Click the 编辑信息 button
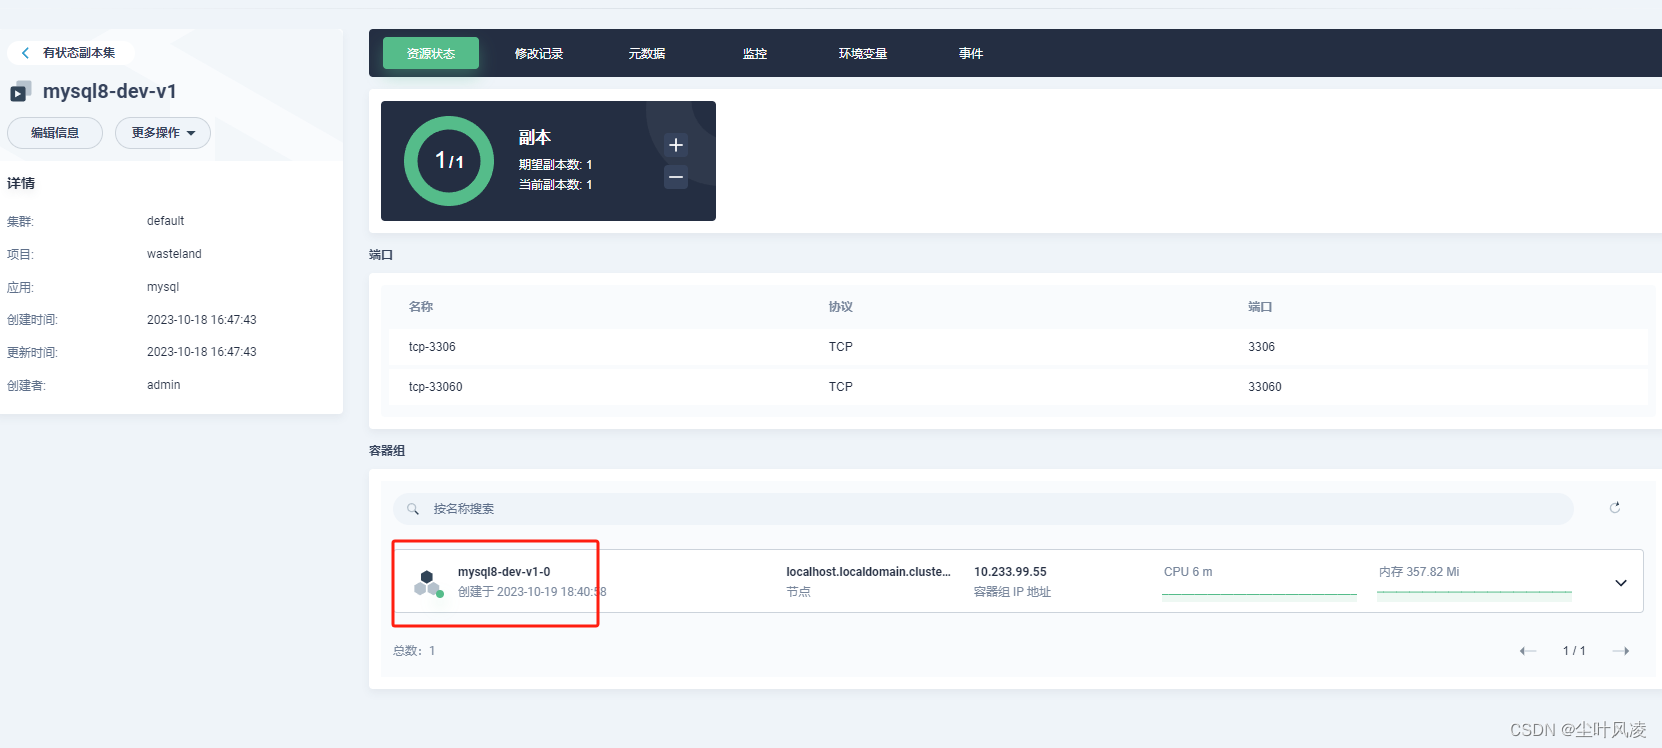Image resolution: width=1662 pixels, height=748 pixels. pos(55,133)
